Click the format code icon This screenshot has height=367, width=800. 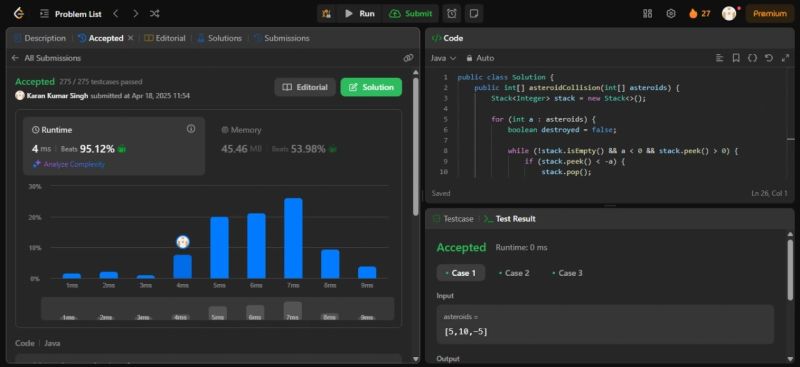(719, 58)
